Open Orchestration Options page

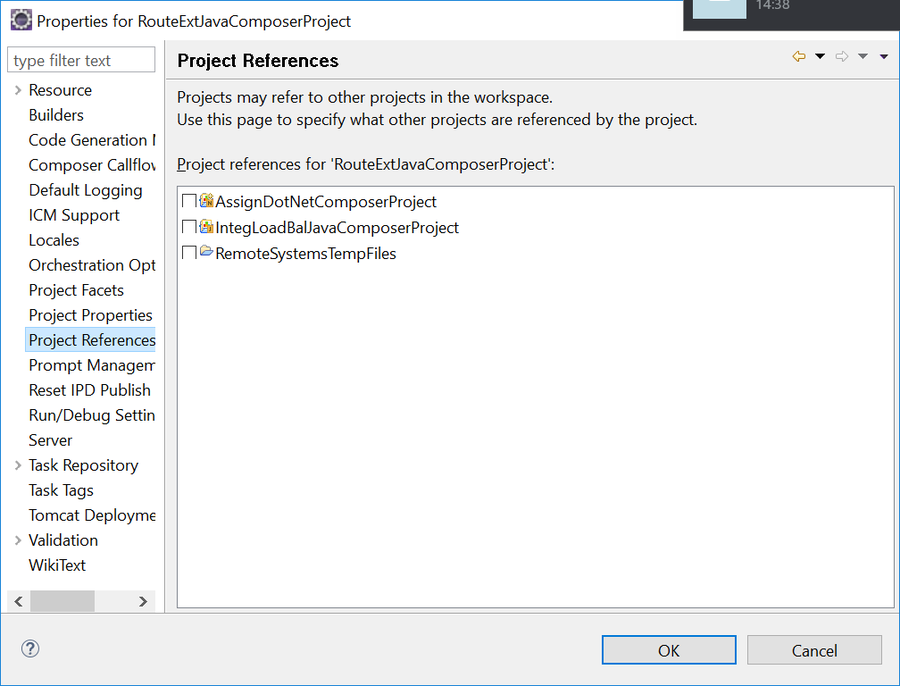pyautogui.click(x=92, y=265)
